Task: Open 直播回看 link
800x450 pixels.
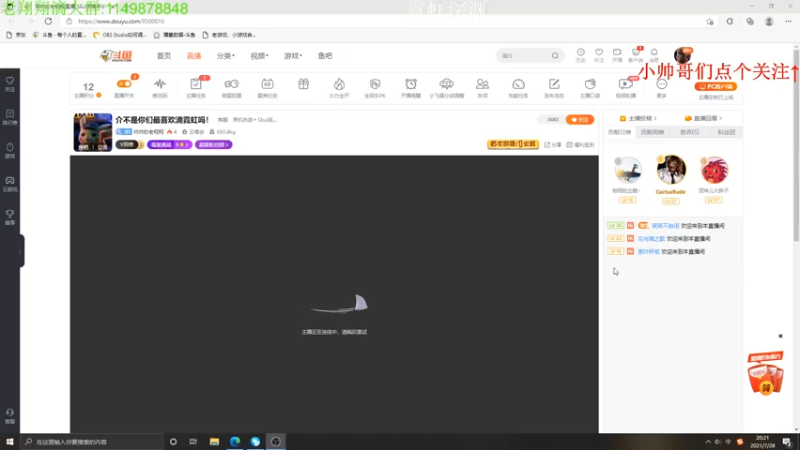Action: coord(703,118)
